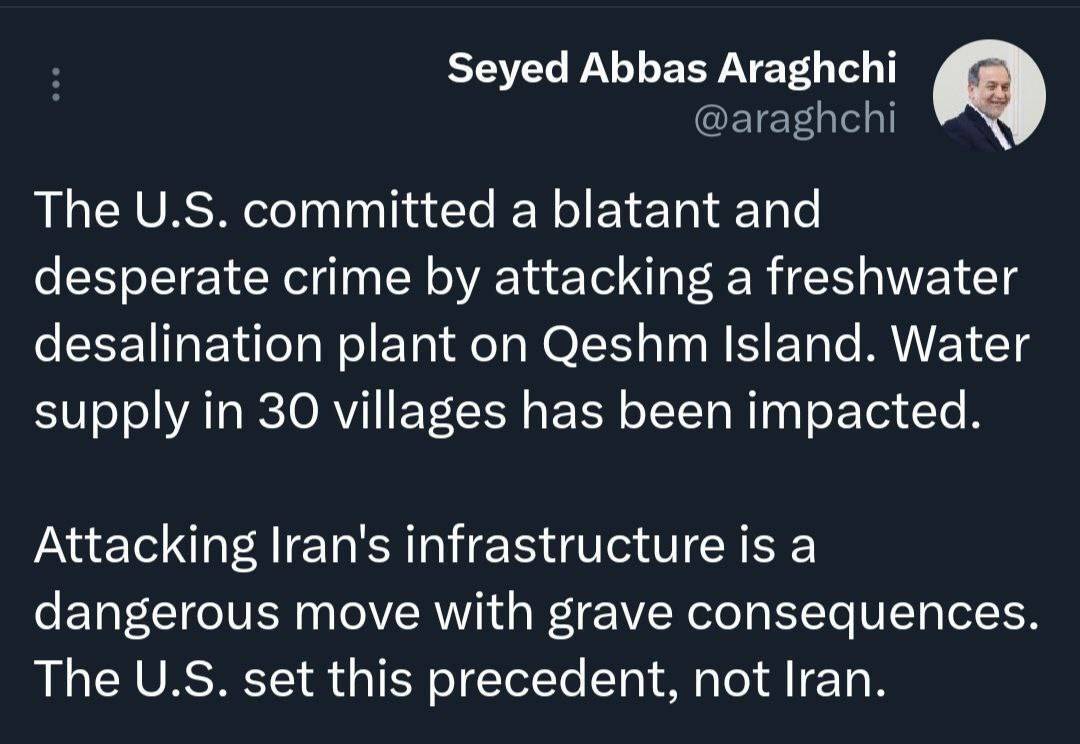This screenshot has width=1080, height=744.
Task: Click the @araghchi handle
Action: (x=795, y=120)
